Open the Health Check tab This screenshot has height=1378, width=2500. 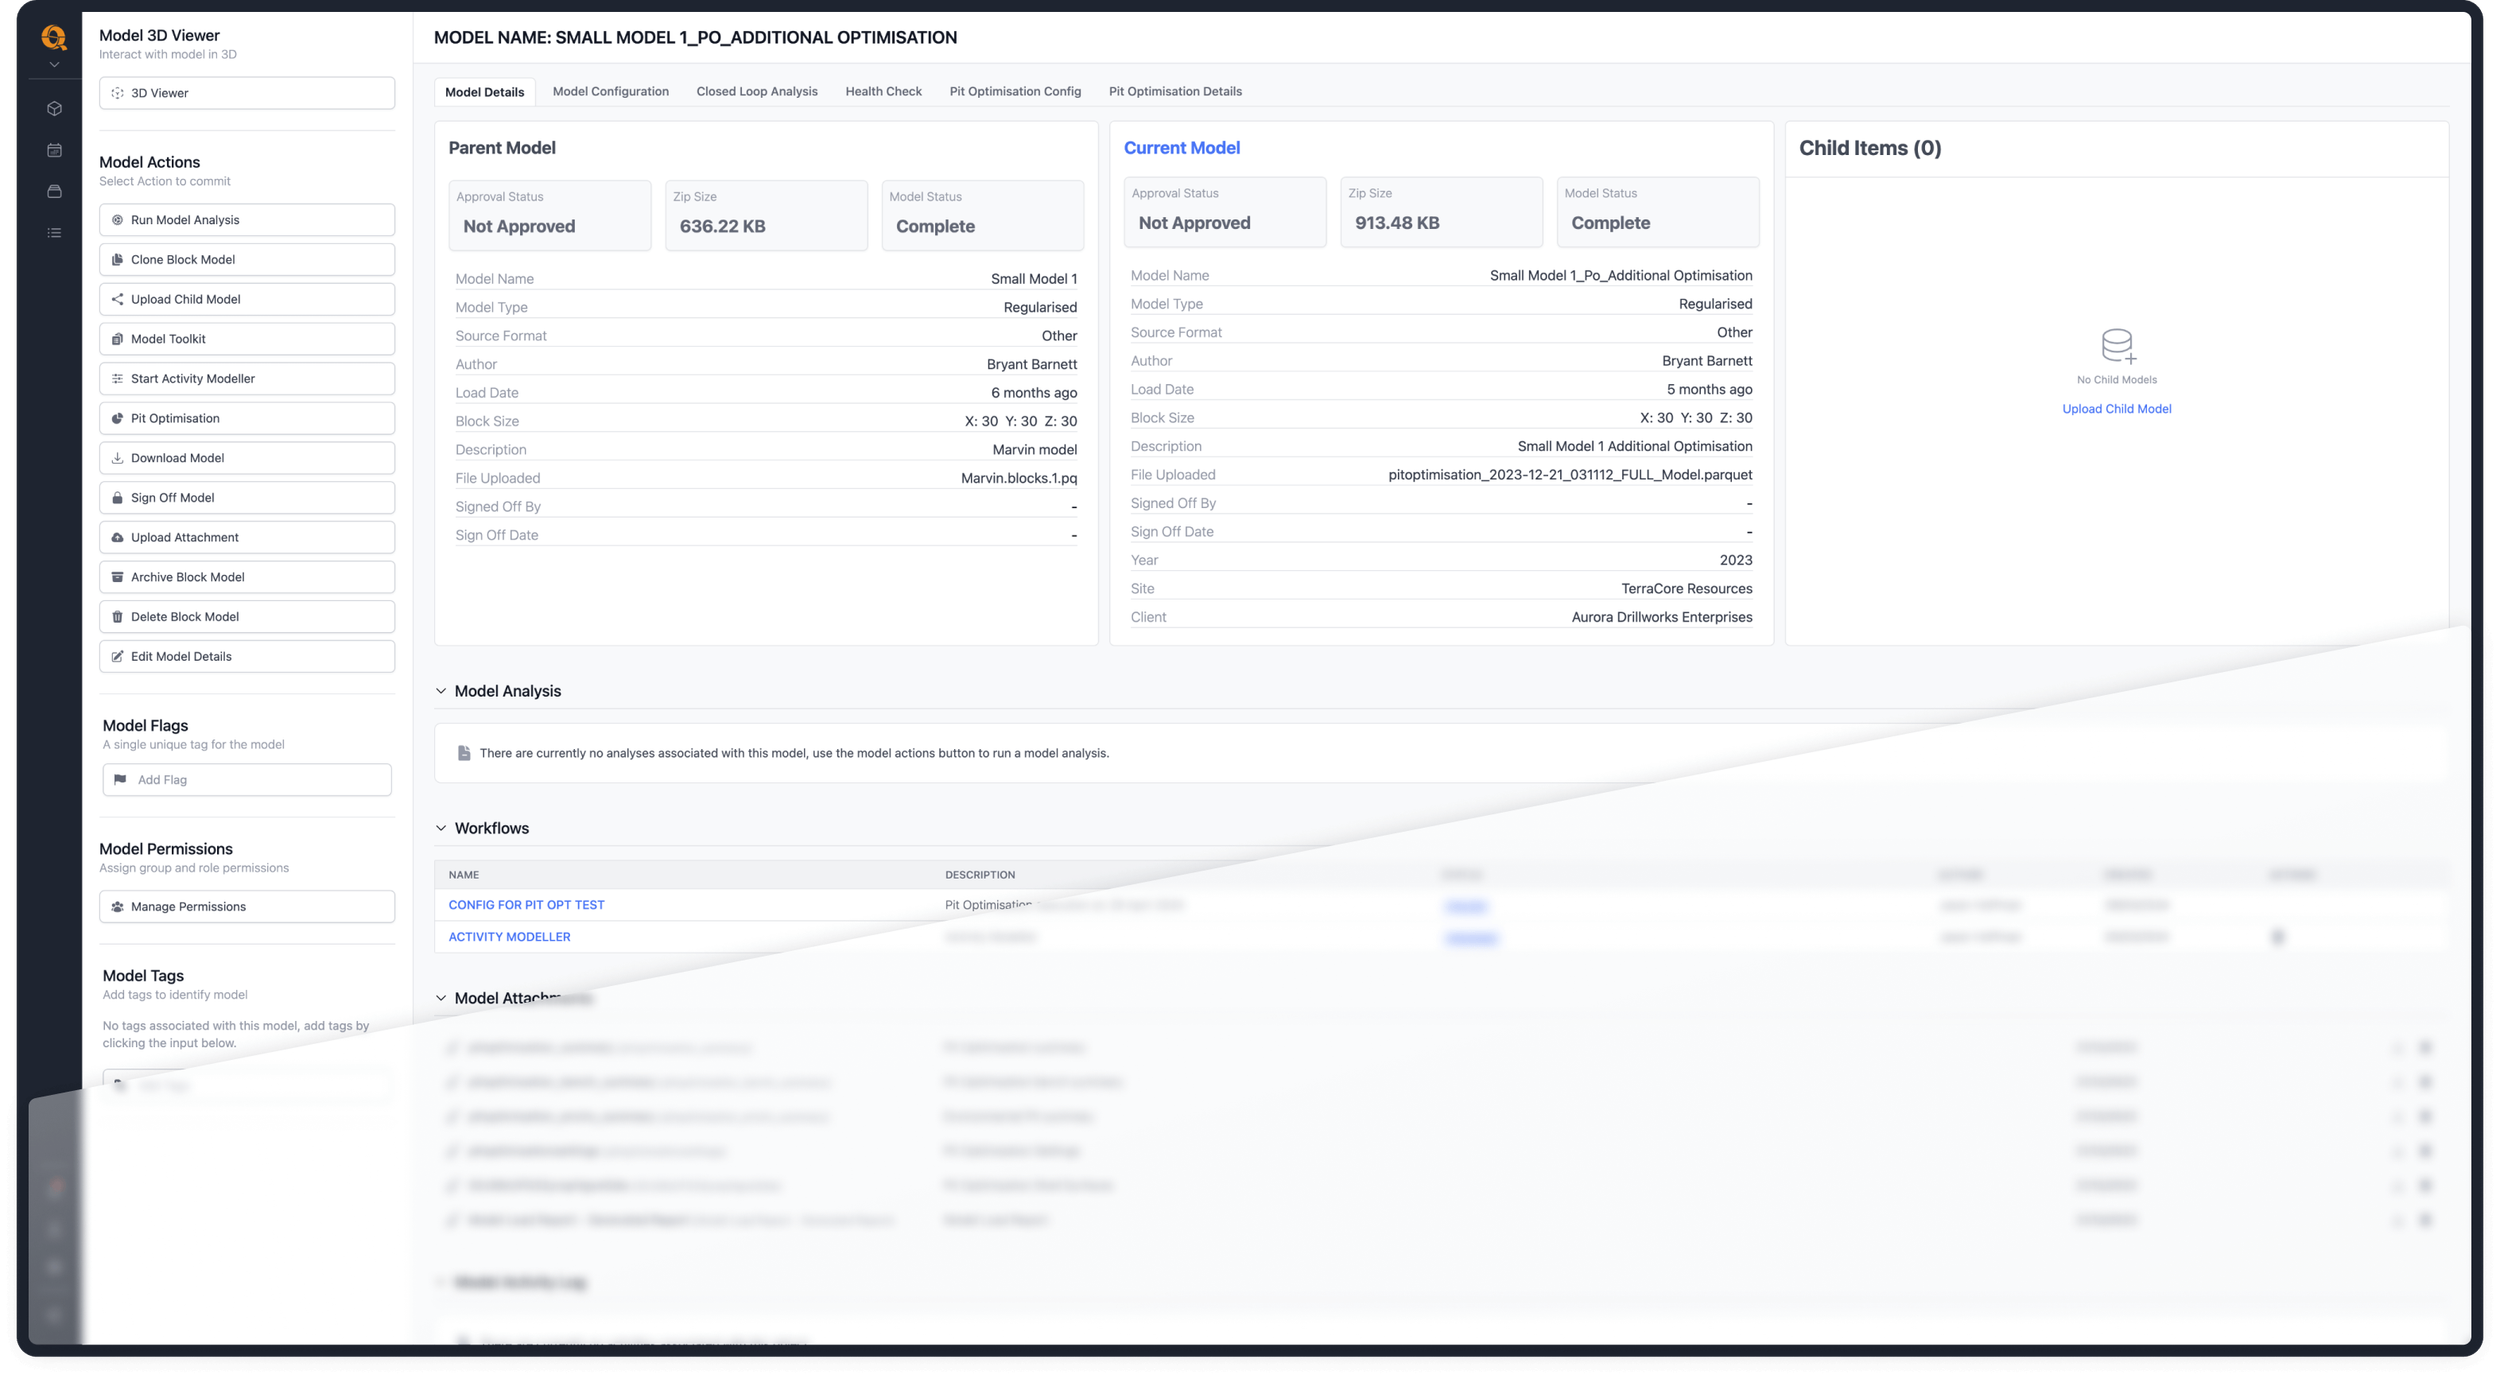point(883,91)
